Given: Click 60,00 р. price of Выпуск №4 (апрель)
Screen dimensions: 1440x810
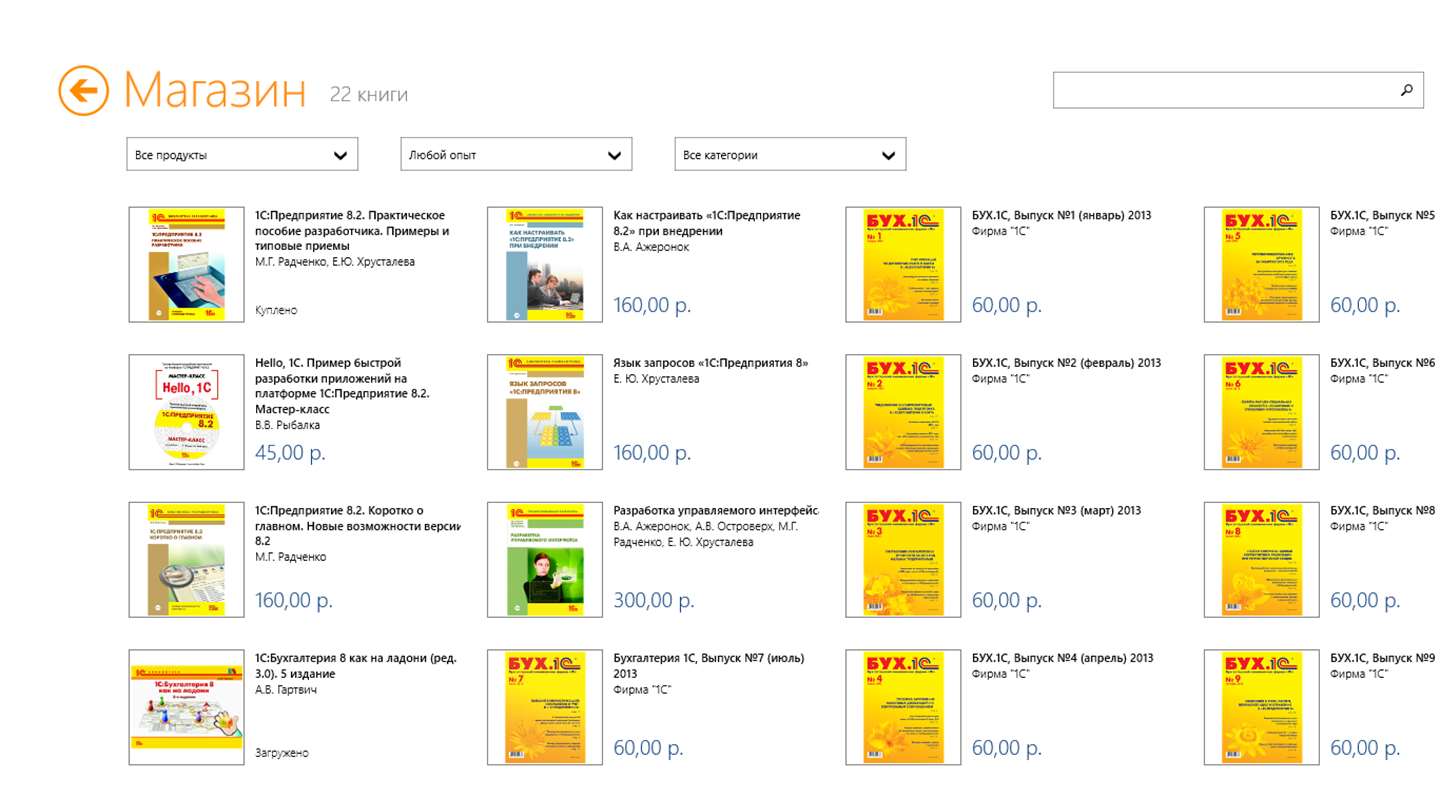Looking at the screenshot, I should (x=1007, y=747).
